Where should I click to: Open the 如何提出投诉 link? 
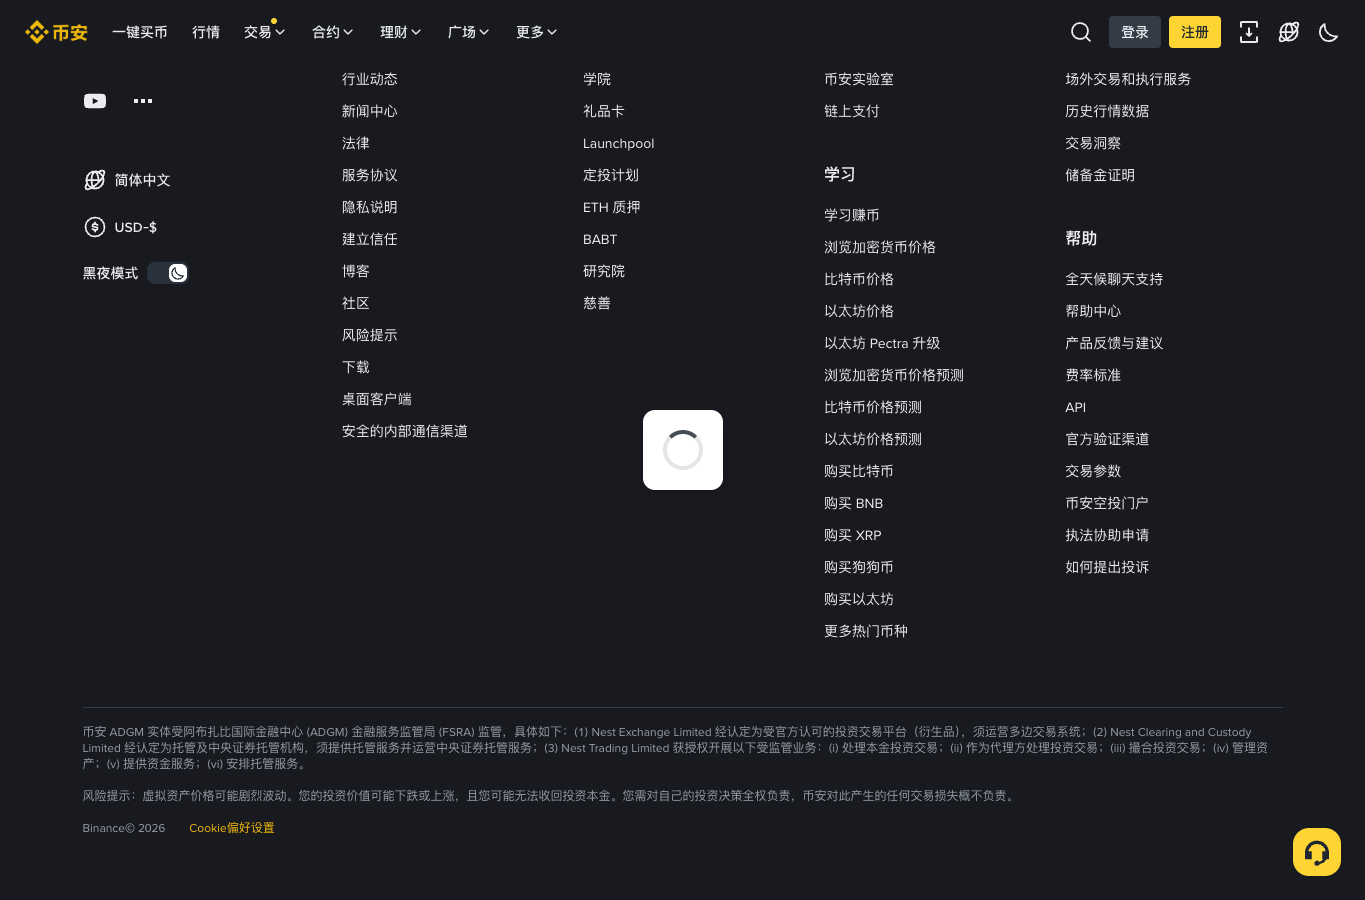coord(1107,567)
